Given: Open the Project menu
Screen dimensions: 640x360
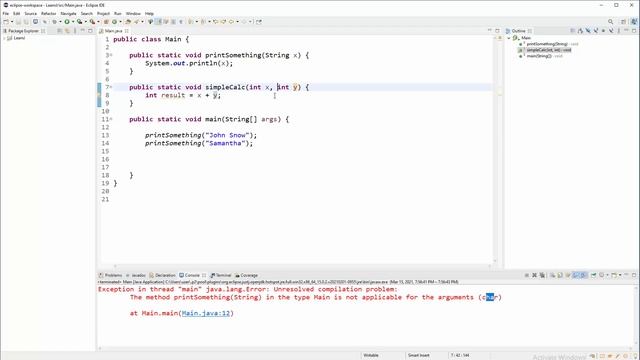Looking at the screenshot, I should coord(103,13).
